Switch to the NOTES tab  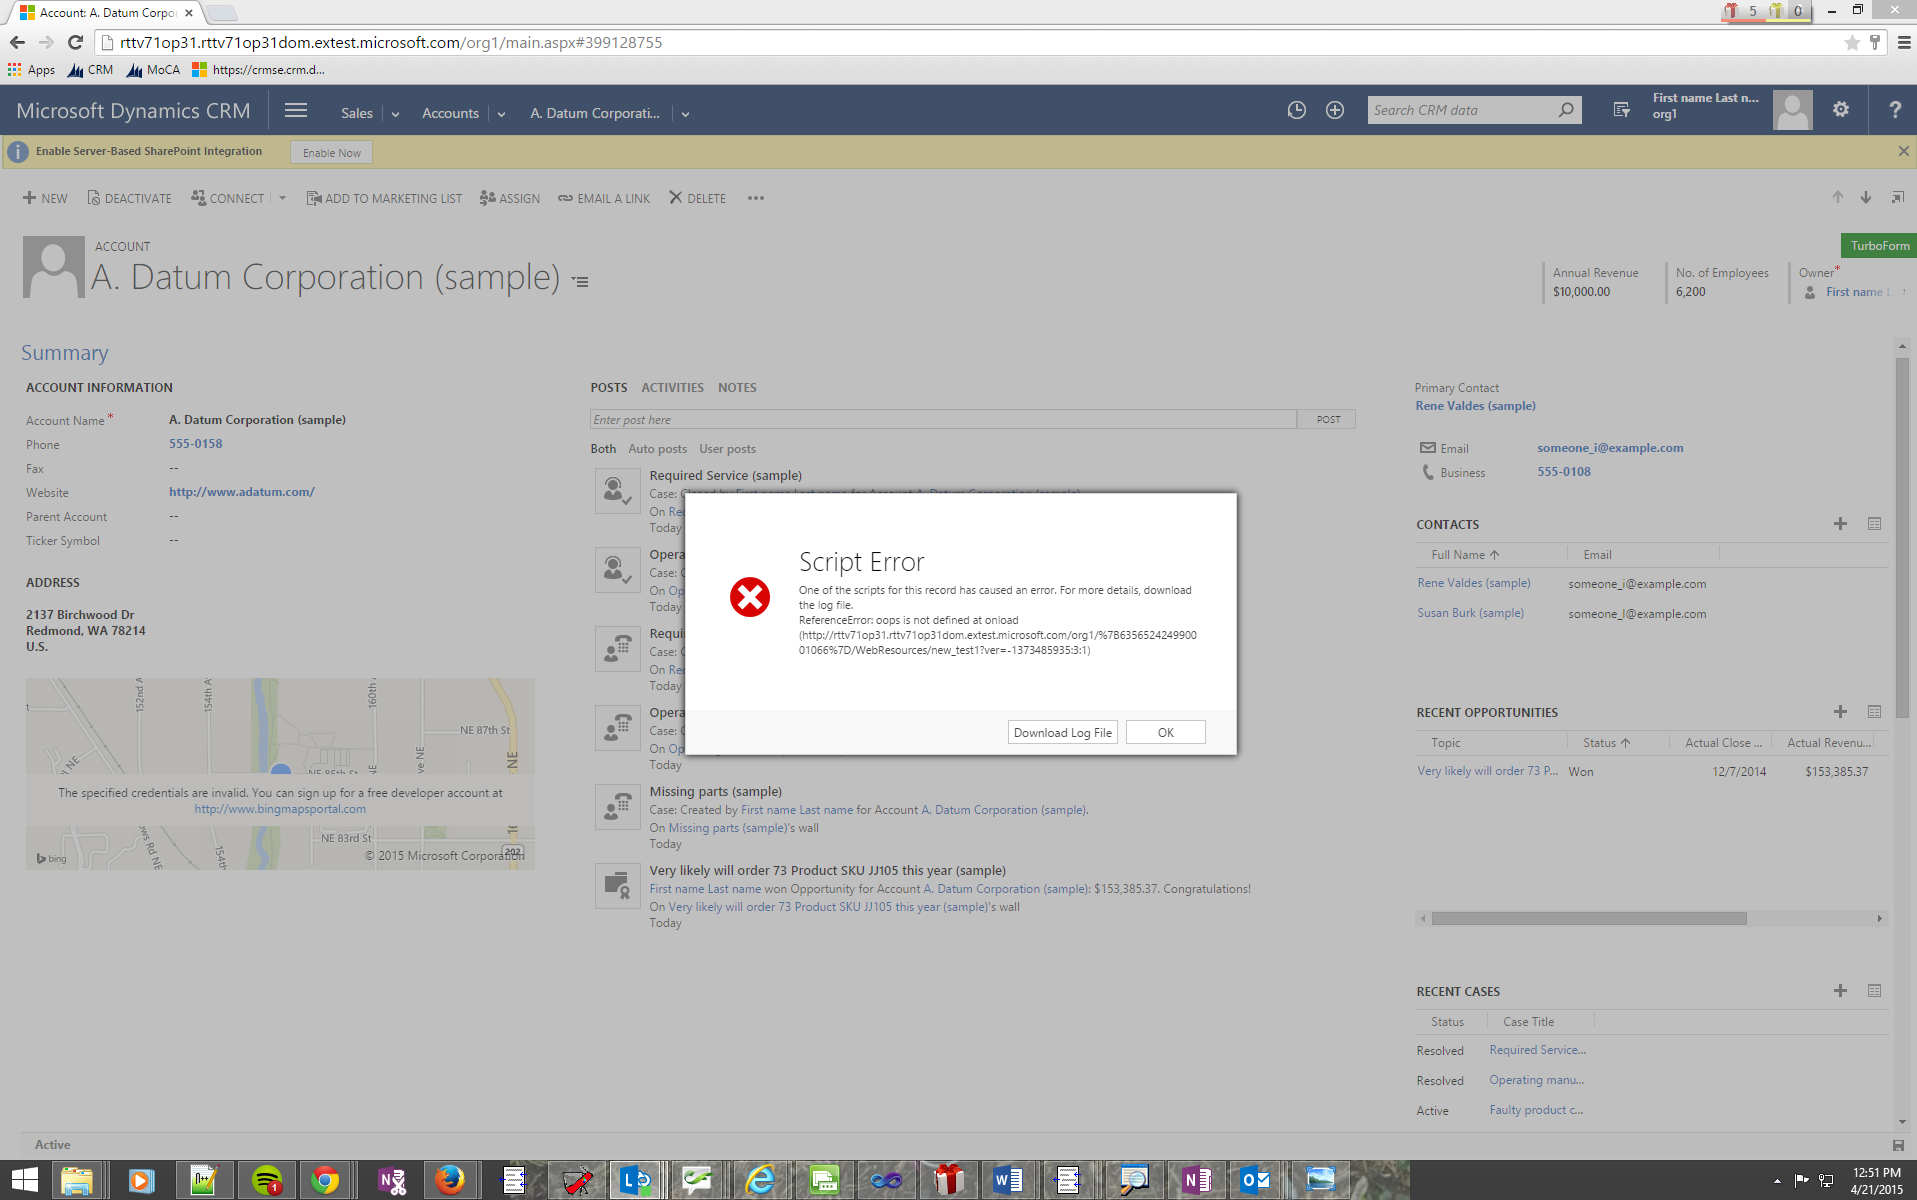(x=737, y=387)
